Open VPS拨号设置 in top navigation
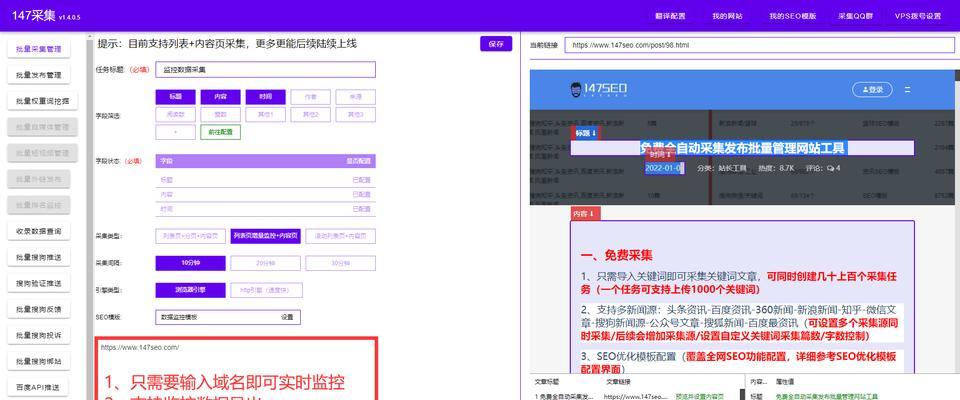The image size is (960, 400). (918, 16)
